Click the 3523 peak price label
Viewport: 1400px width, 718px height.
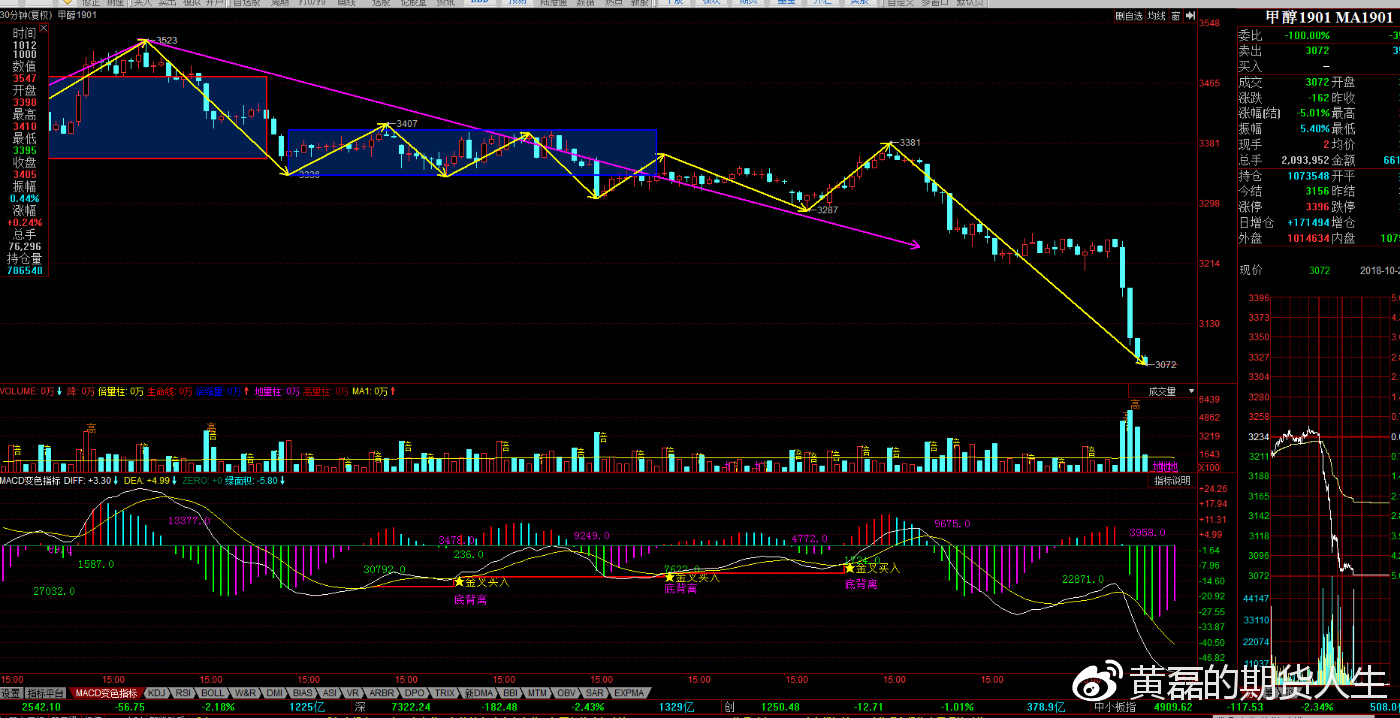point(166,41)
